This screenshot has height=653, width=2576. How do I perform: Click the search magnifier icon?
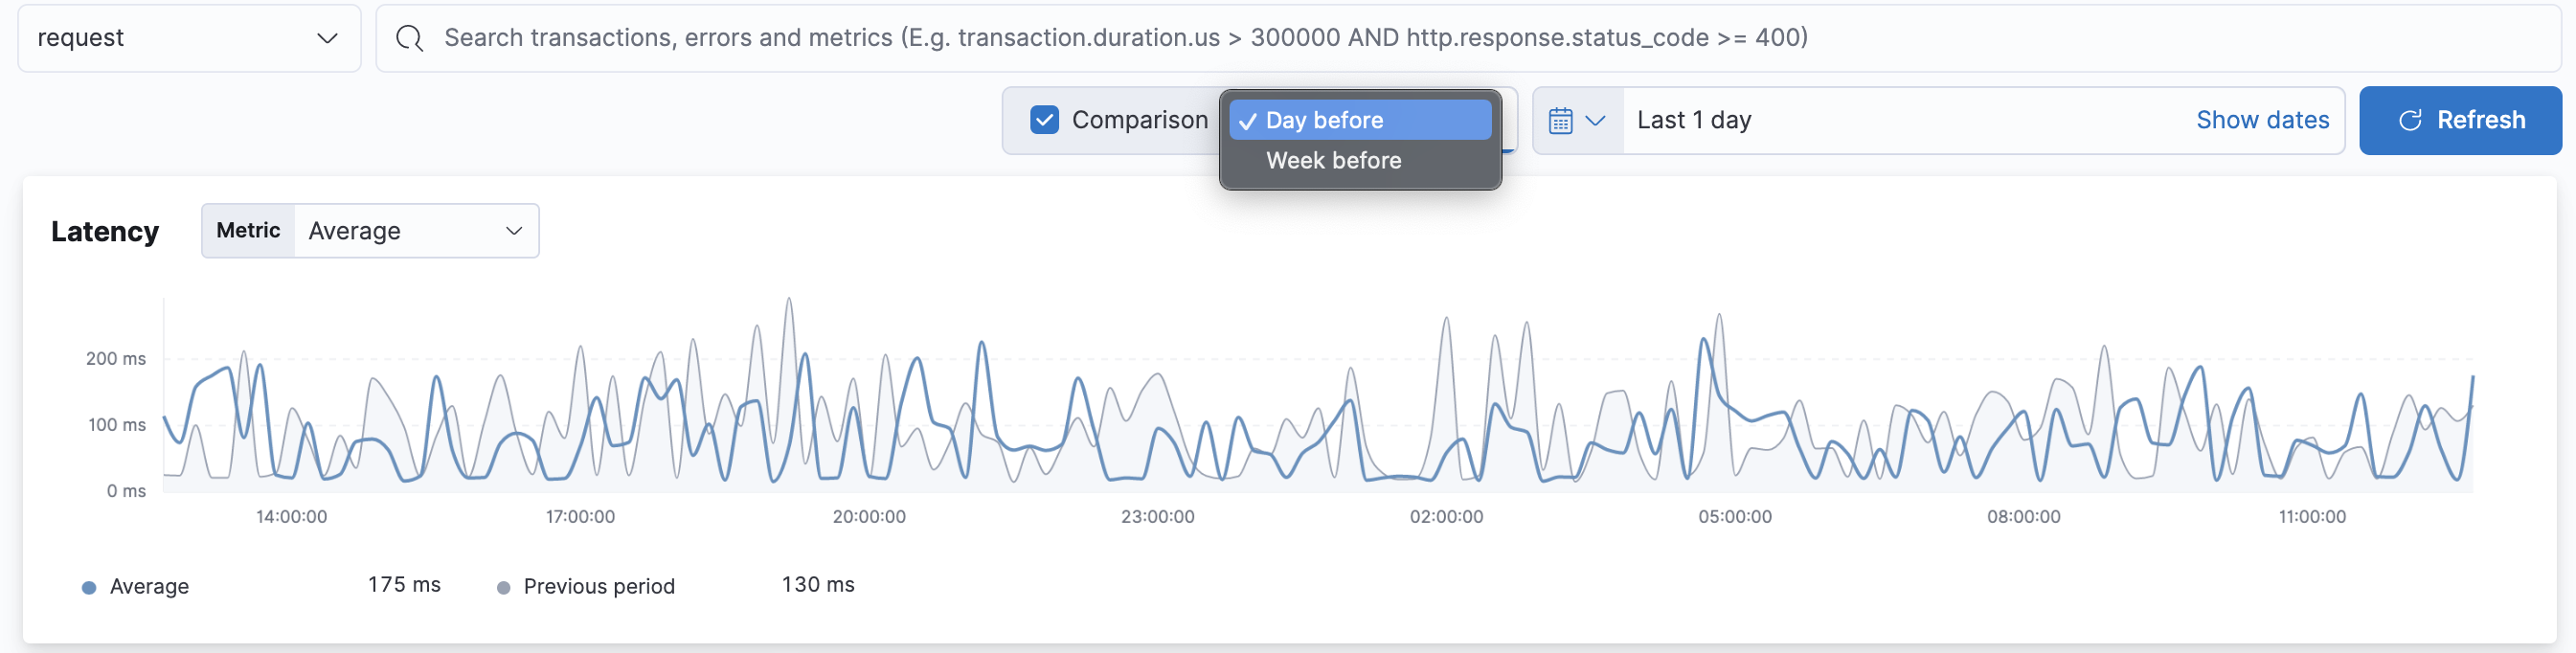(x=409, y=38)
